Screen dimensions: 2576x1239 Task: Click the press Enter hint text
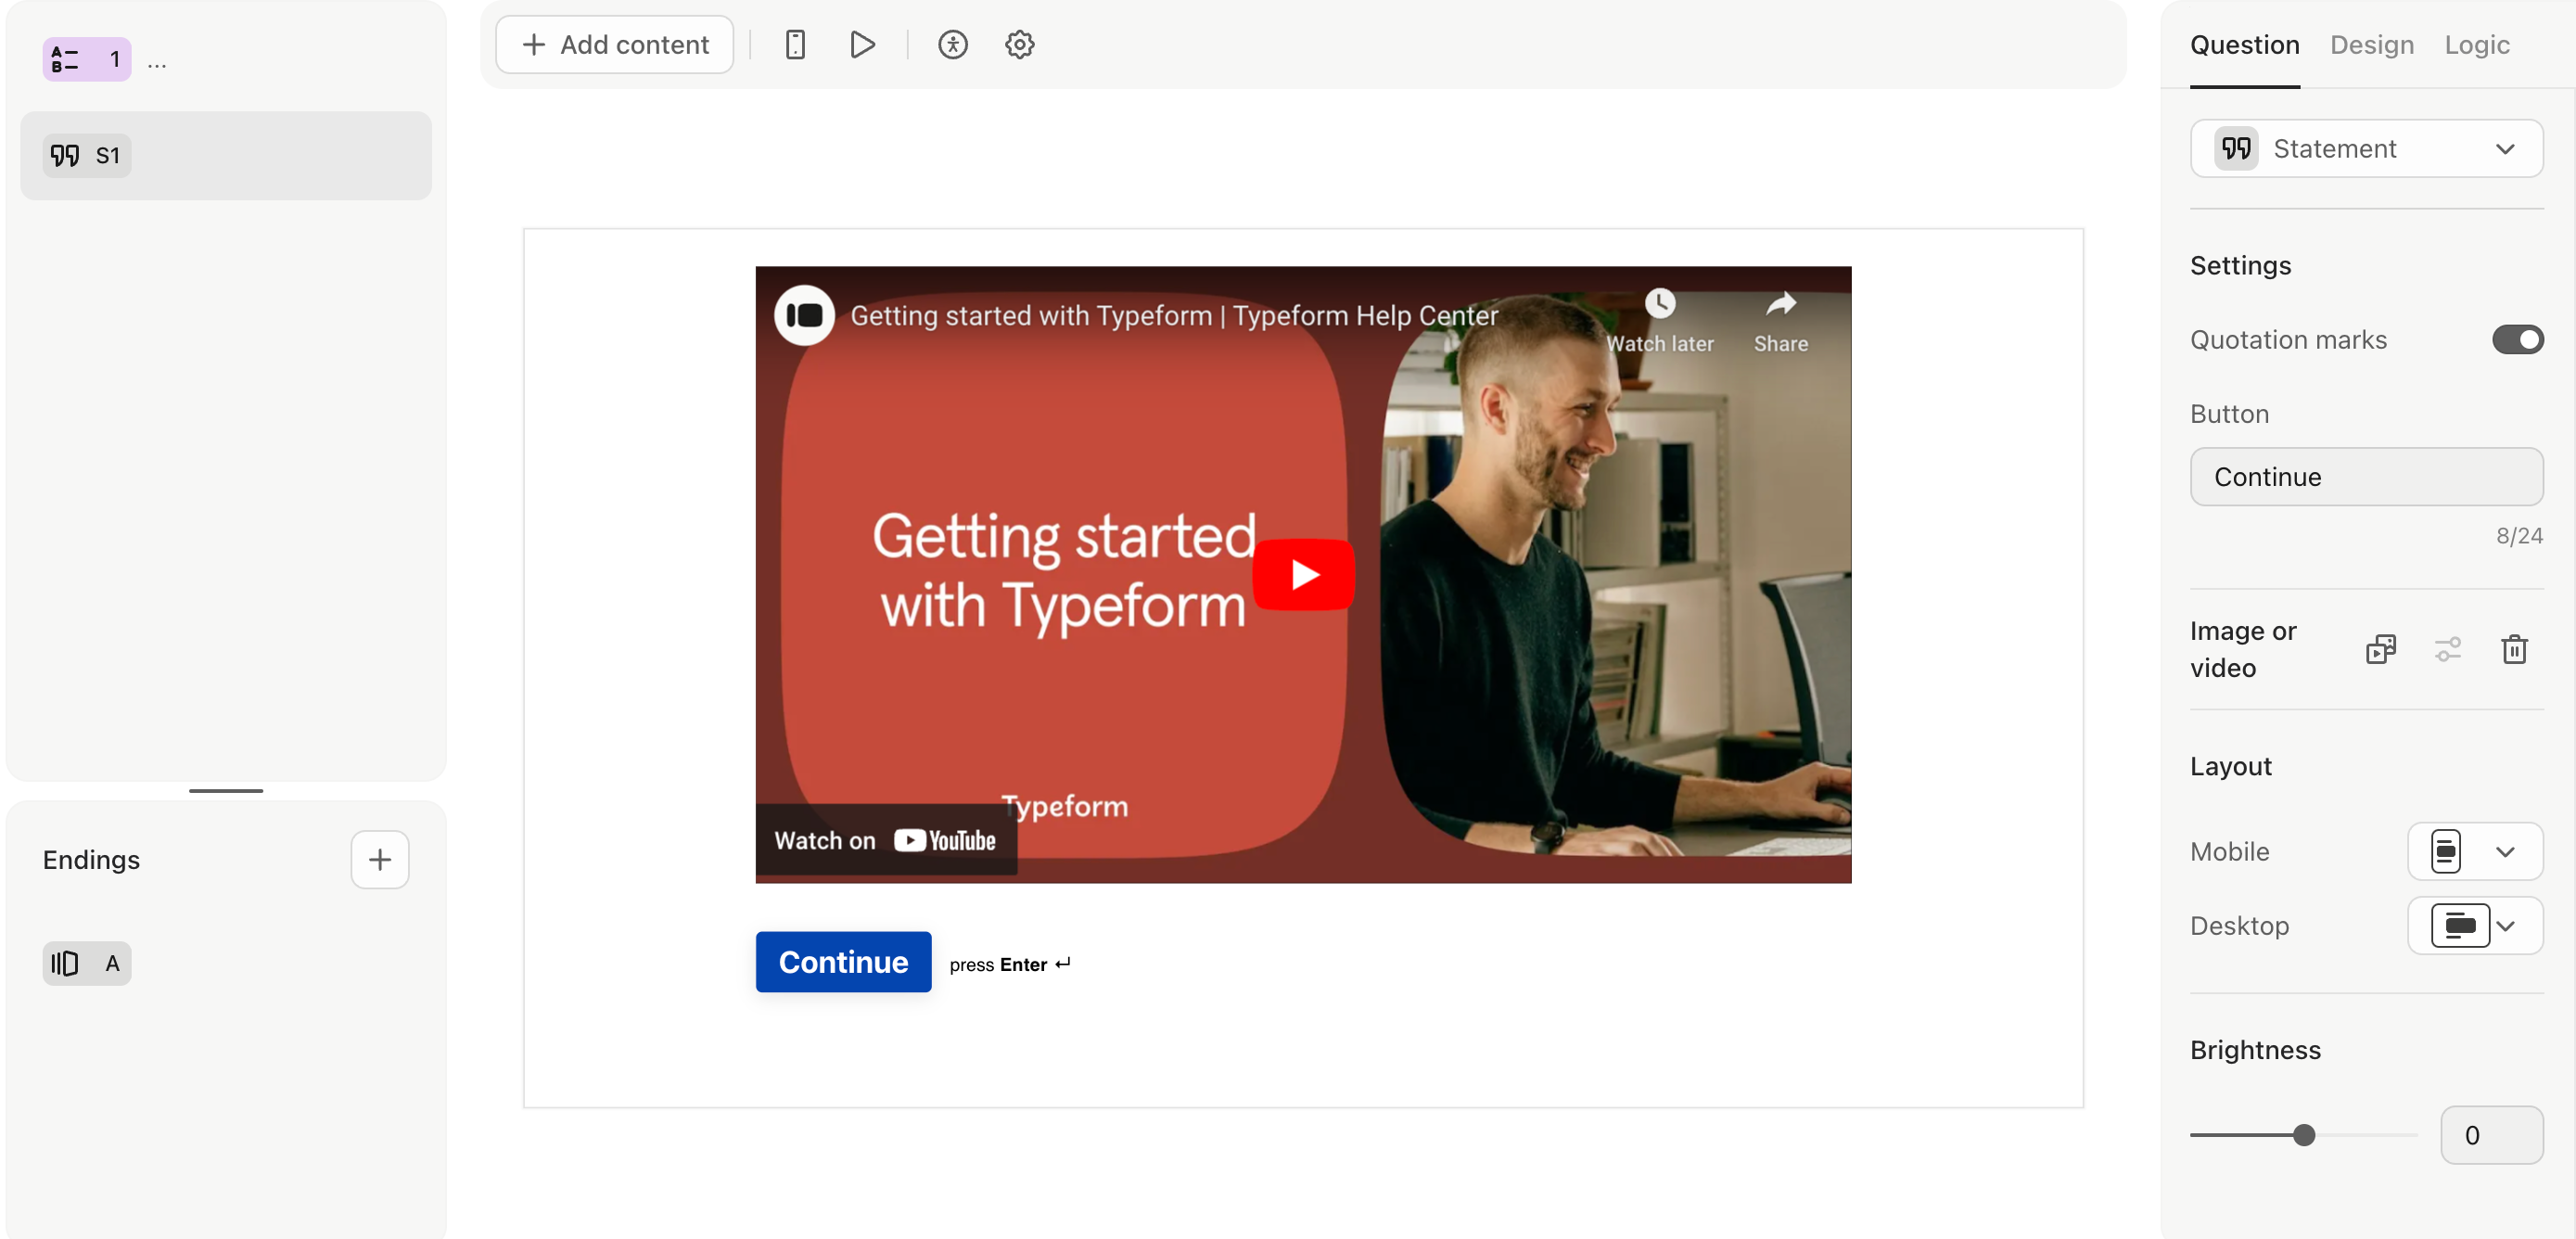[x=1009, y=964]
